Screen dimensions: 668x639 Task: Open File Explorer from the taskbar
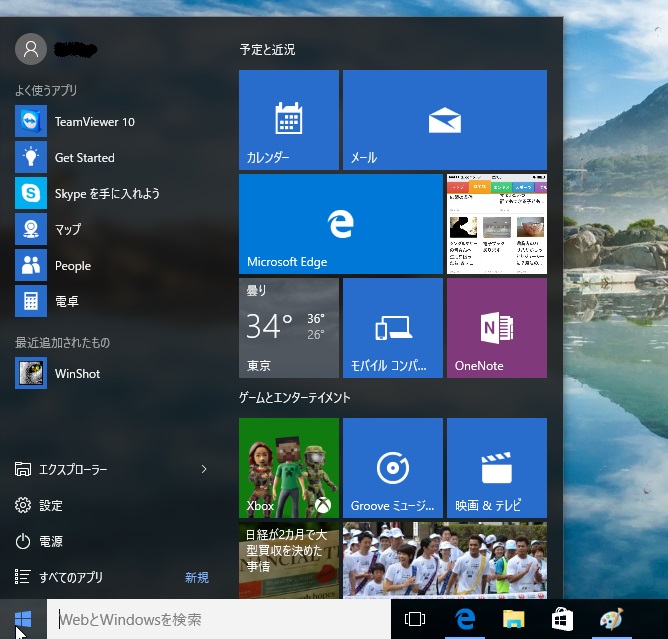513,619
